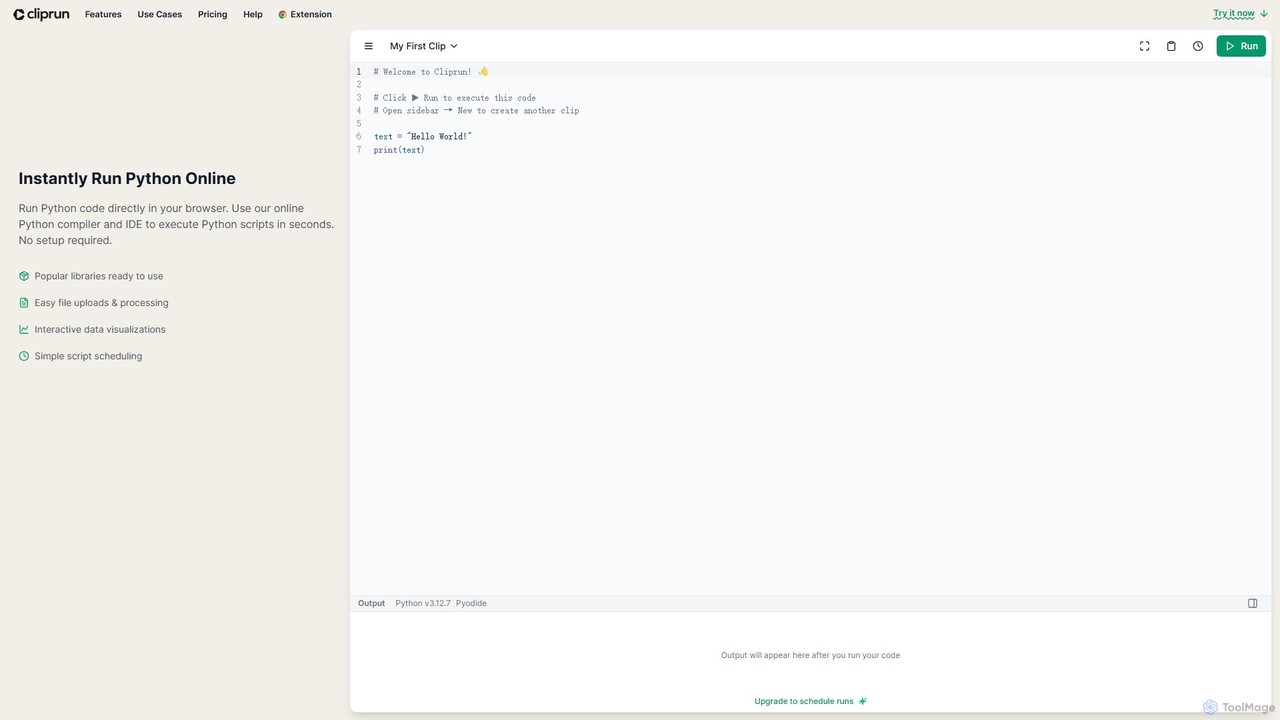The image size is (1280, 720).
Task: Open the Use Cases menu
Action: 160,15
